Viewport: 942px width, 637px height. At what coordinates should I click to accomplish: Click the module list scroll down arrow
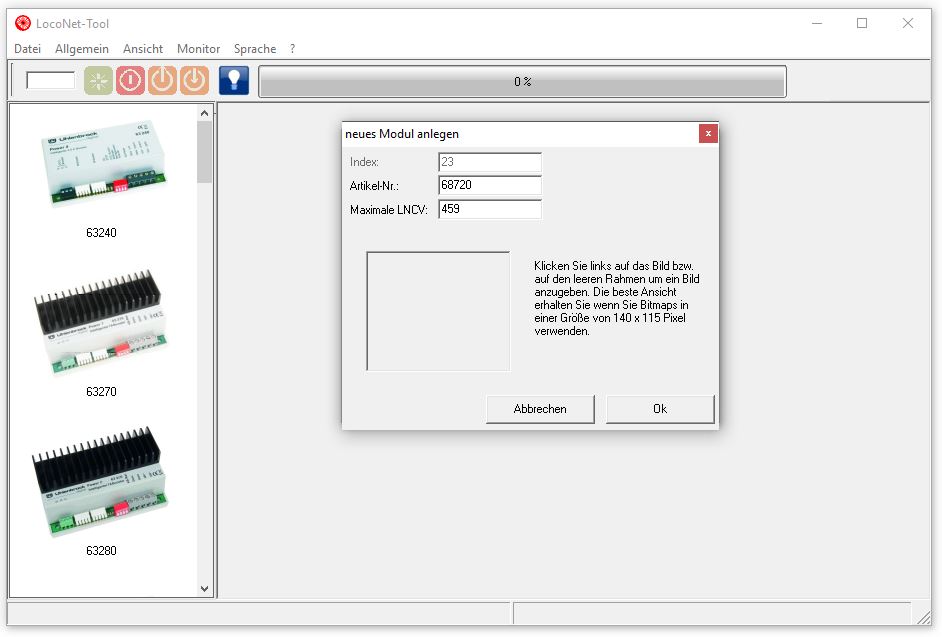pos(204,589)
